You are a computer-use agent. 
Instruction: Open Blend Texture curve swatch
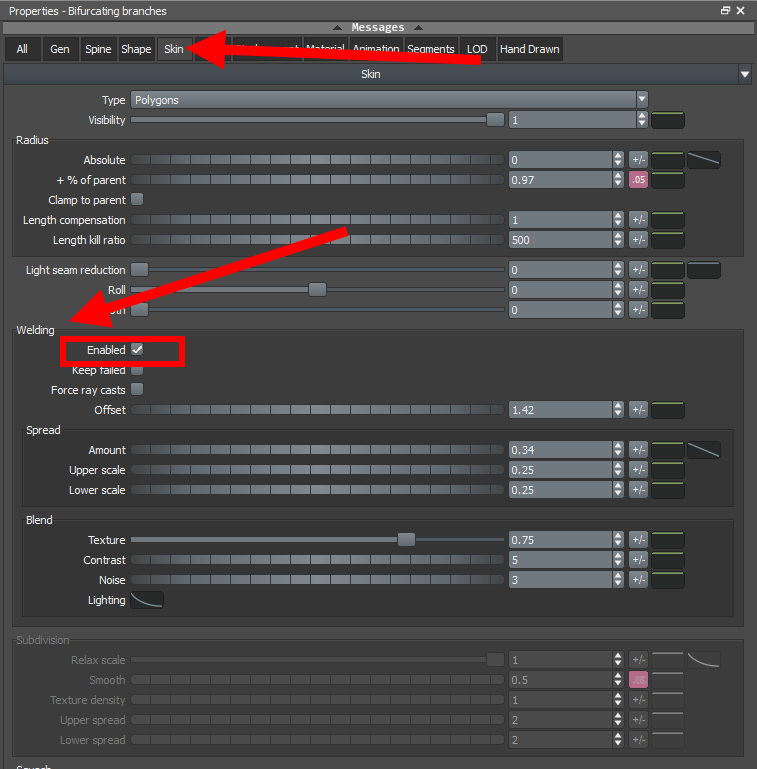click(x=668, y=540)
